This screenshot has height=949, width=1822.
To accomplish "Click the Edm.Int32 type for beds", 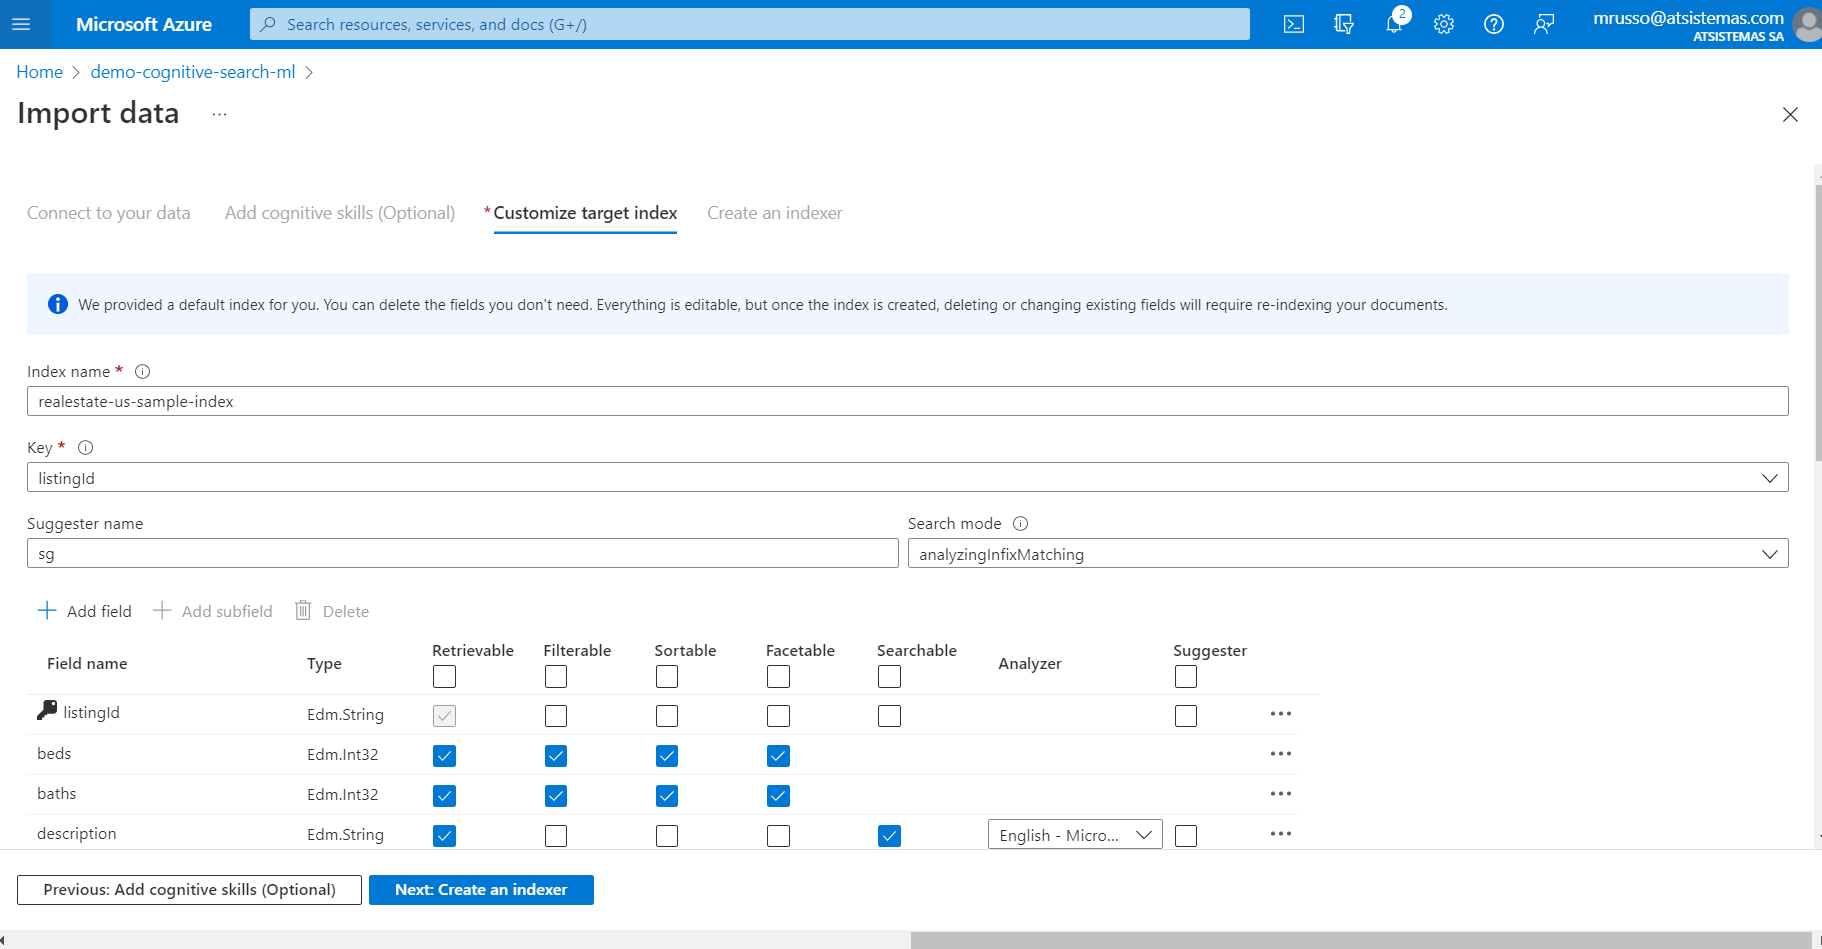I will pyautogui.click(x=343, y=754).
